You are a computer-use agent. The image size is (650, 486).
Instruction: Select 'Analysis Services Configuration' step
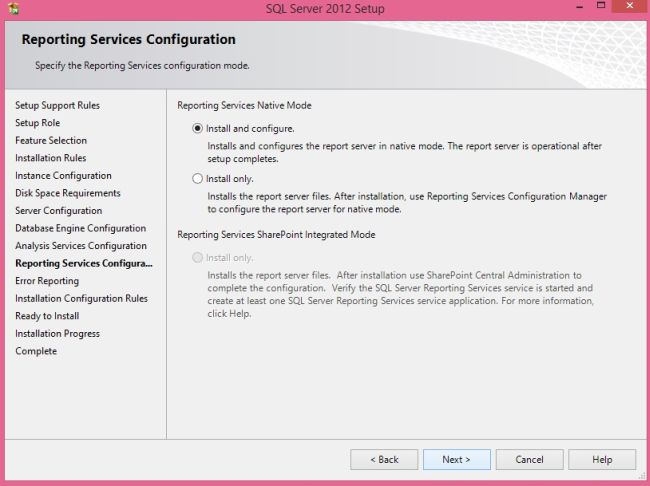tap(81, 245)
